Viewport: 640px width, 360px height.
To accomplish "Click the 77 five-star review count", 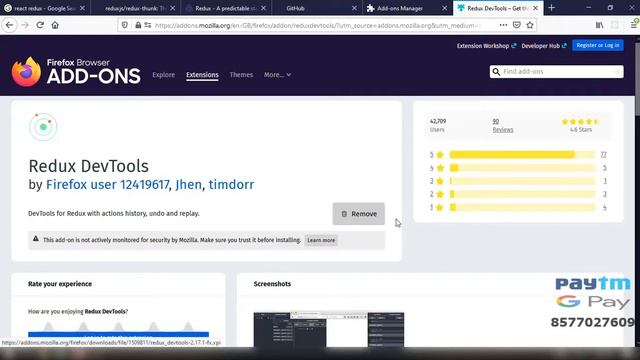I will pos(604,155).
